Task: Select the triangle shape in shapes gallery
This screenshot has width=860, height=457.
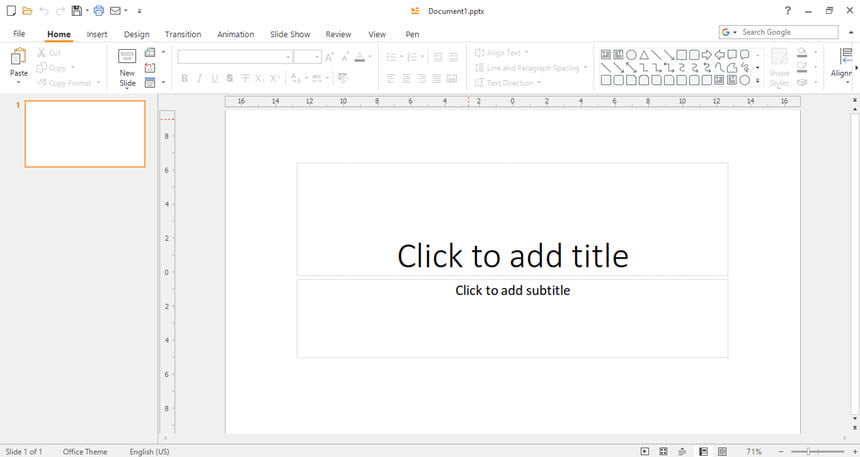Action: [644, 54]
